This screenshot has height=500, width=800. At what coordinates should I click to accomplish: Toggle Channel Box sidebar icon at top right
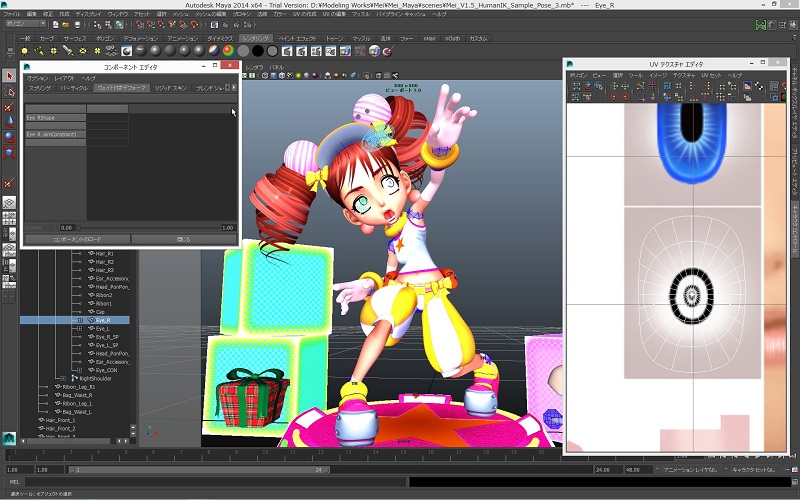point(793,24)
